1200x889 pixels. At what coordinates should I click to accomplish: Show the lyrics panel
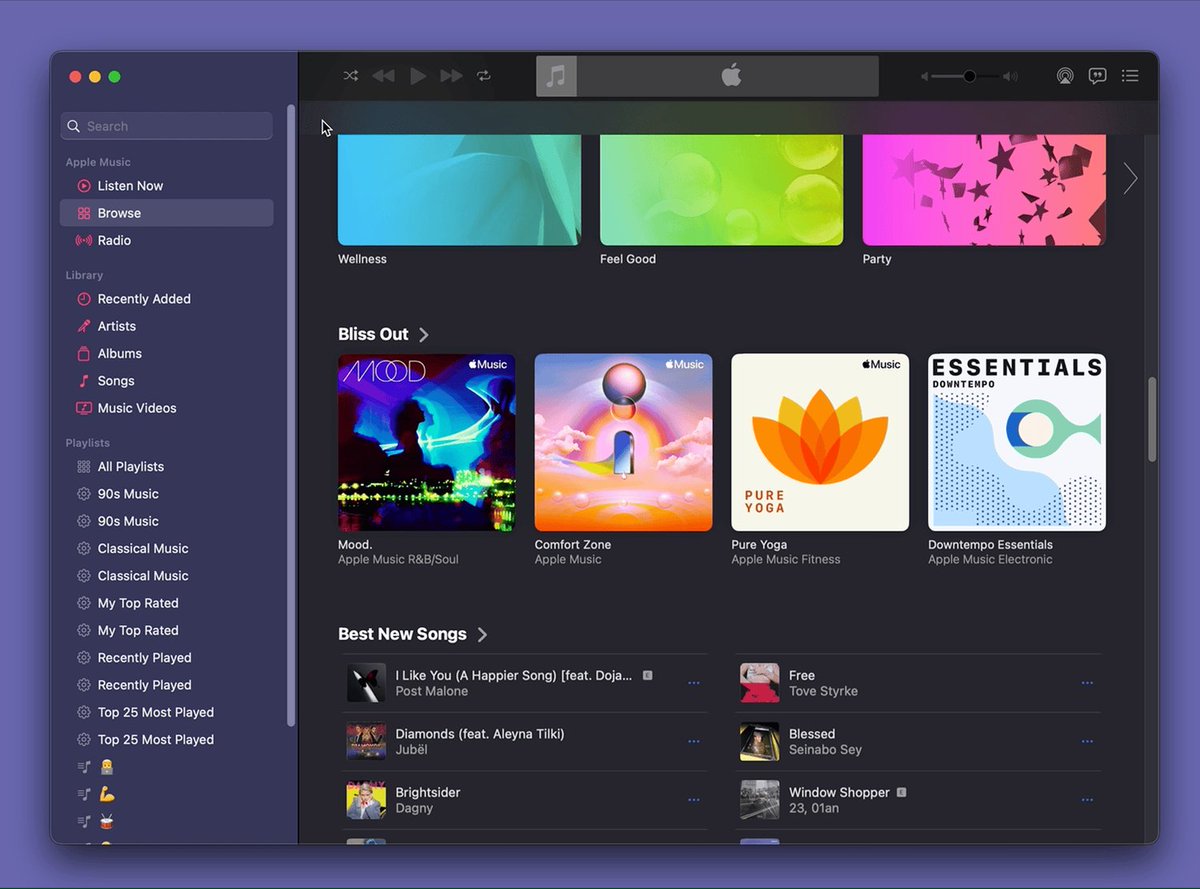coord(1097,76)
